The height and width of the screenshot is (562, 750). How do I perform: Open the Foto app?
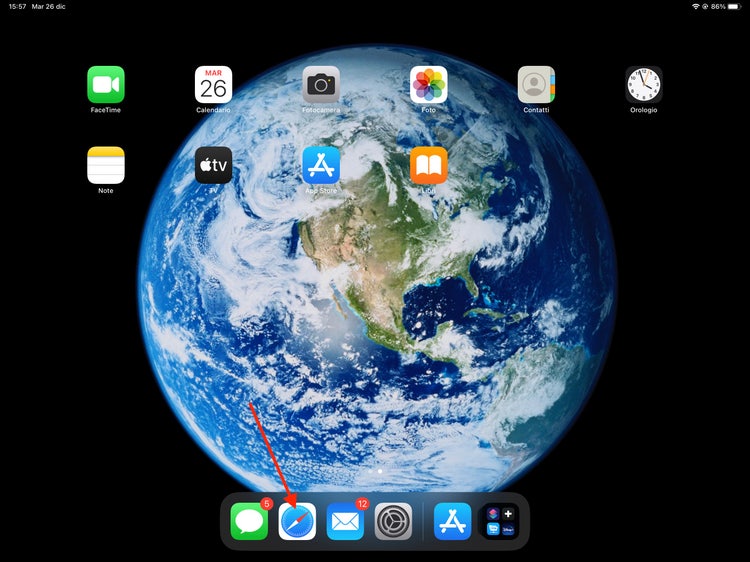429,84
